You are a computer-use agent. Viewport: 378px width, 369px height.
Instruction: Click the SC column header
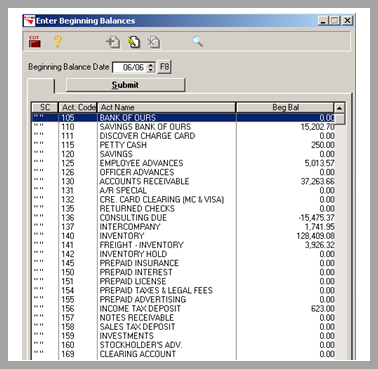45,107
